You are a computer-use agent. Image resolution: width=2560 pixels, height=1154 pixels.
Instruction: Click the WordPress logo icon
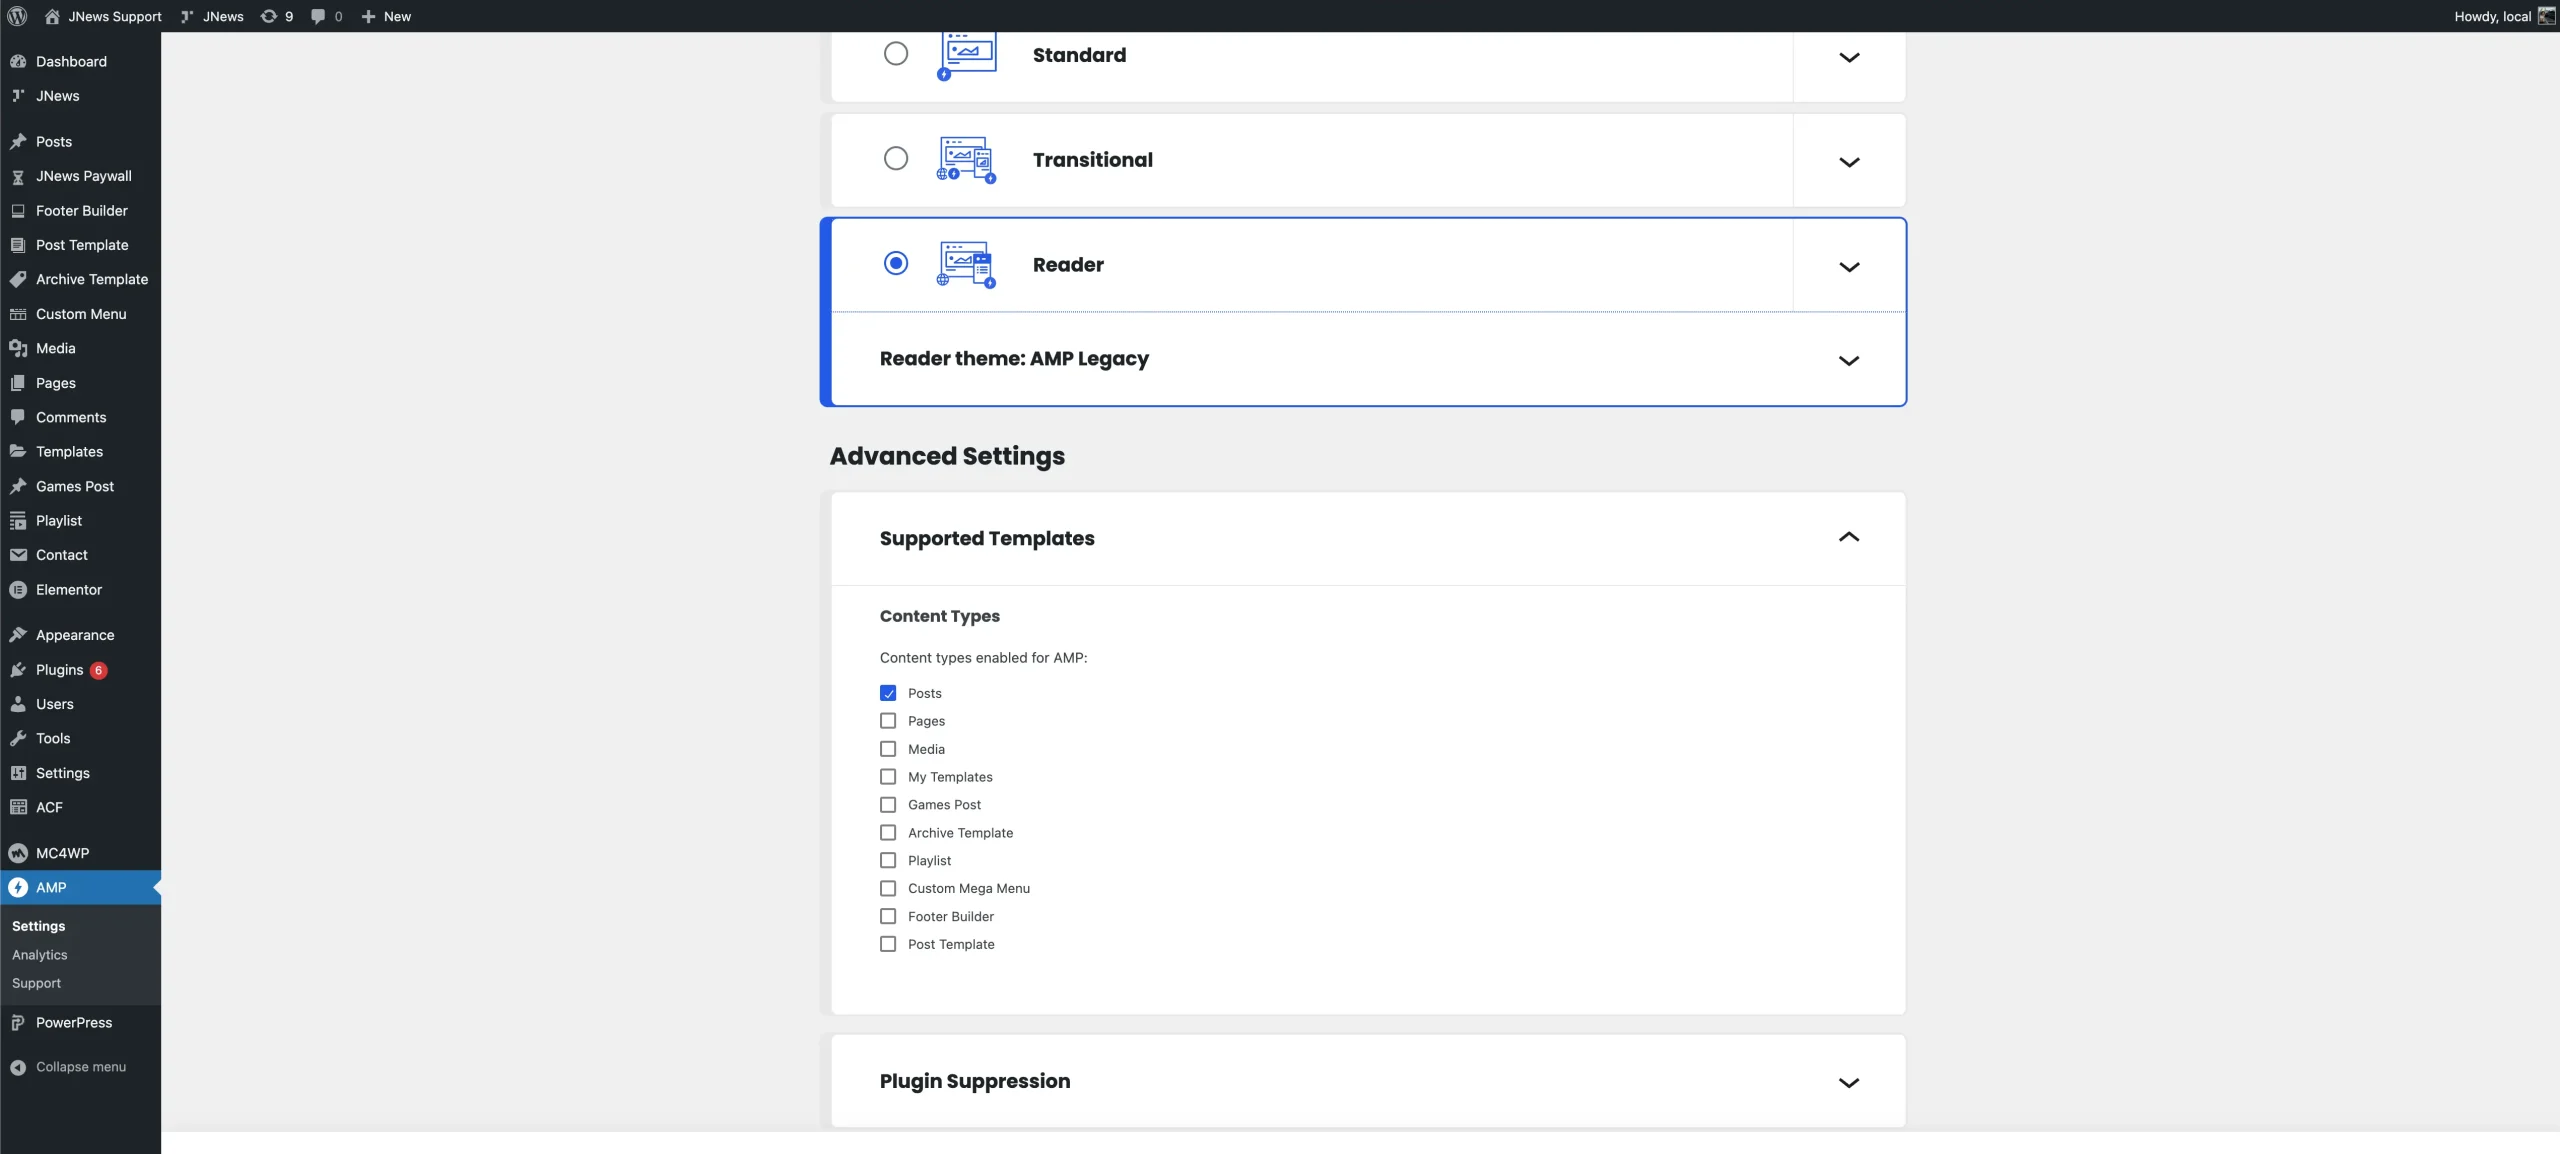[x=17, y=16]
